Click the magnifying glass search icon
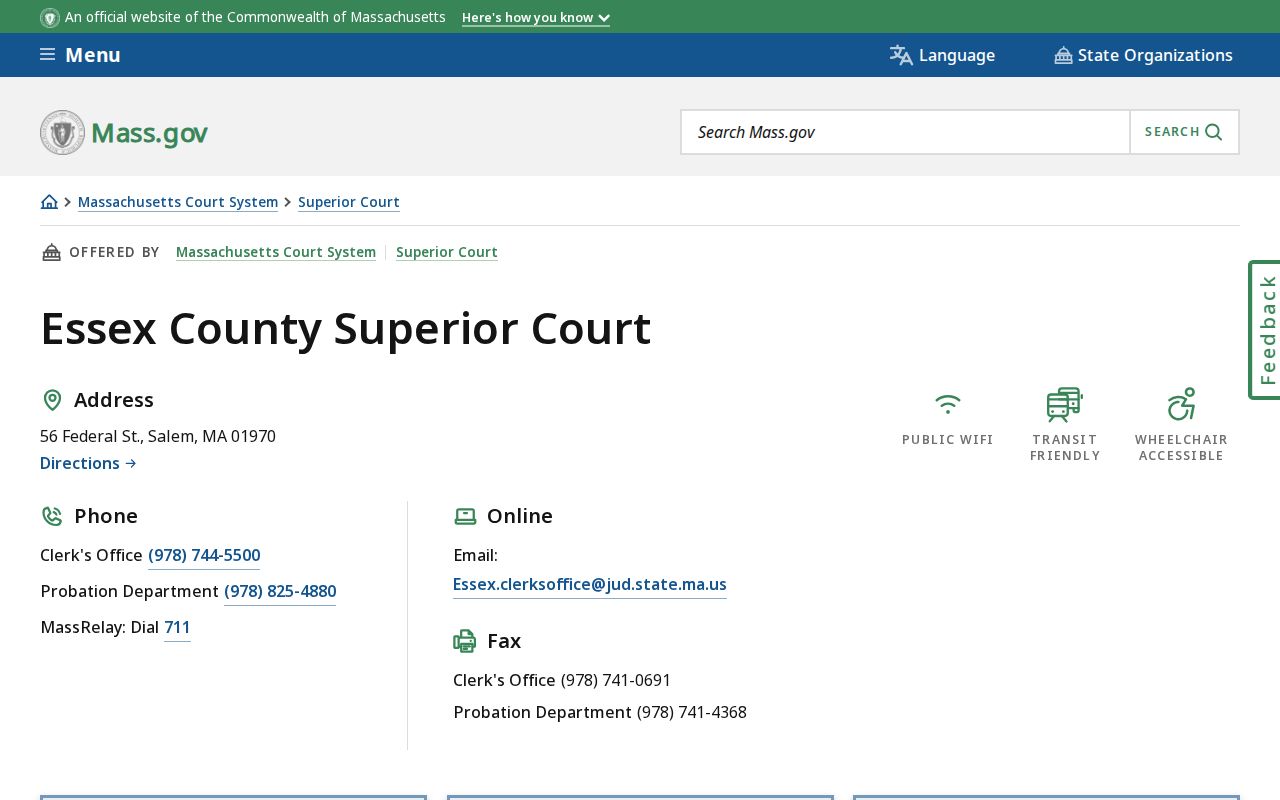Screen dimensions: 1280x800 pyautogui.click(x=1214, y=132)
